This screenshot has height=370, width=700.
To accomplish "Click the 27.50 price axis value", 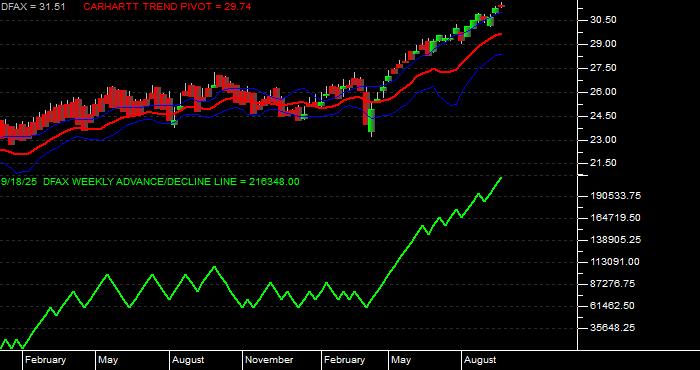I will click(x=603, y=68).
